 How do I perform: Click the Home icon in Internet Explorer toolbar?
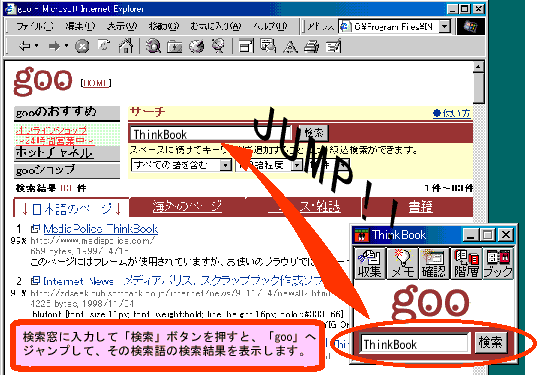pyautogui.click(x=125, y=46)
